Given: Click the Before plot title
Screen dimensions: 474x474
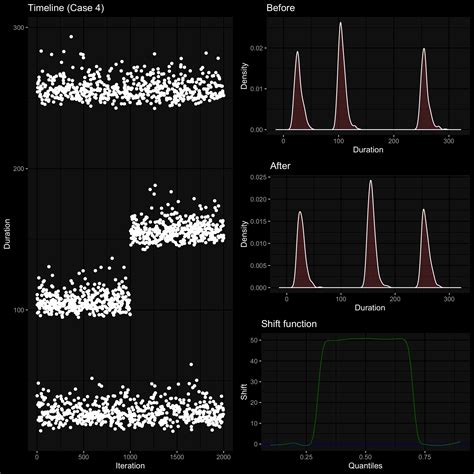Looking at the screenshot, I should [280, 8].
